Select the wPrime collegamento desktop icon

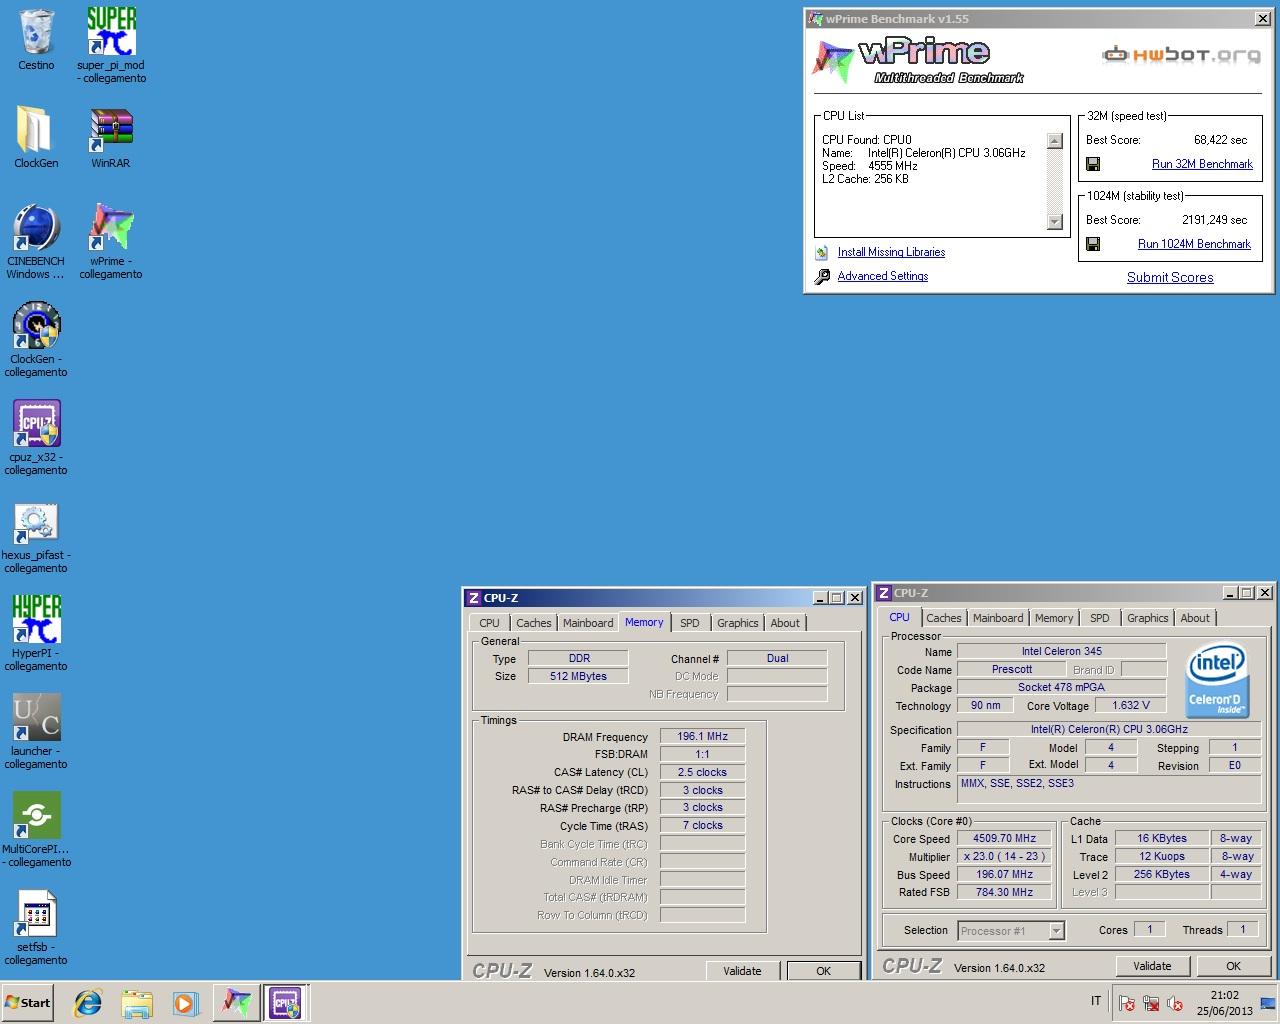(x=111, y=241)
